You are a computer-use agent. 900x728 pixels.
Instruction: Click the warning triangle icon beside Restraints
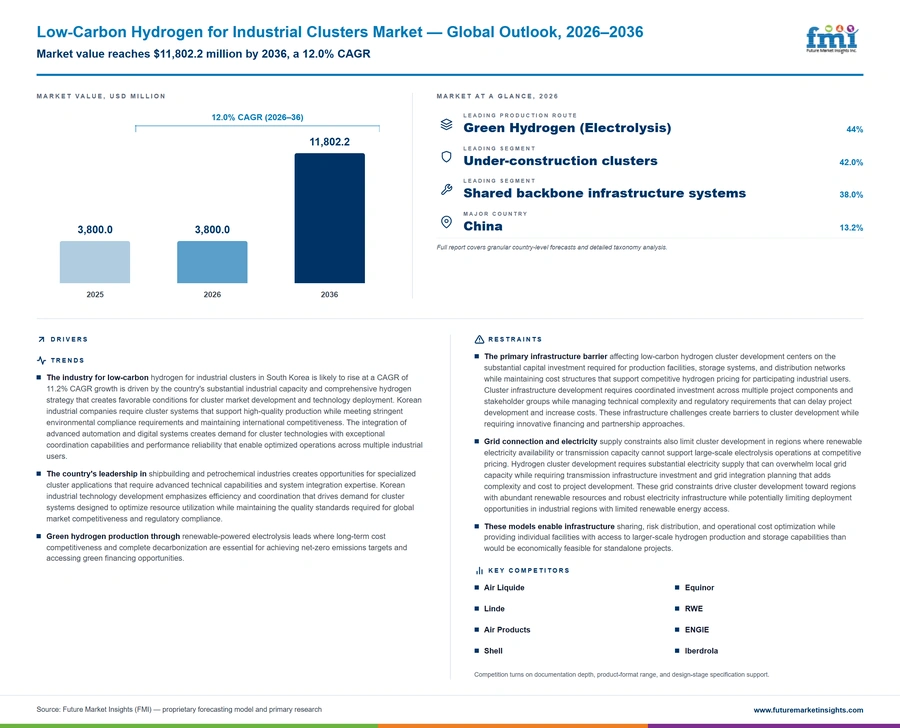[479, 339]
